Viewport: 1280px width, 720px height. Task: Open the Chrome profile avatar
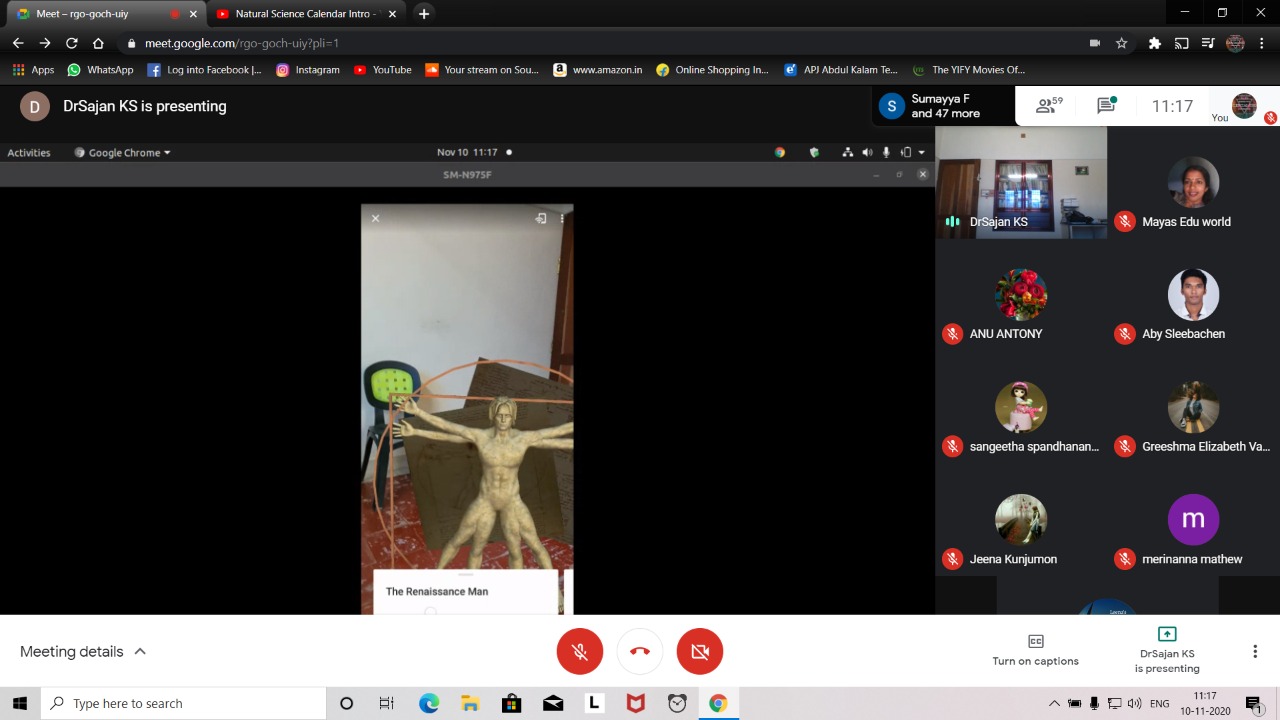pyautogui.click(x=1235, y=43)
